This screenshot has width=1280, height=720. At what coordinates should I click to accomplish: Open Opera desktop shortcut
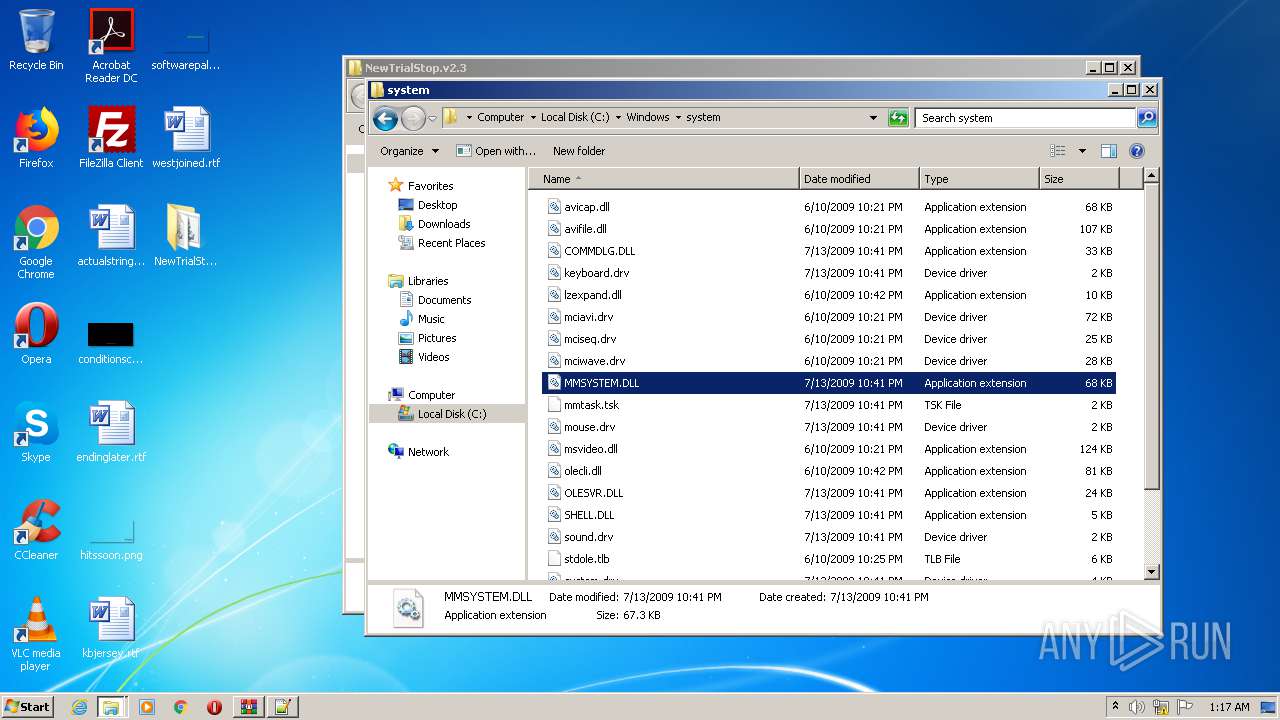click(36, 334)
